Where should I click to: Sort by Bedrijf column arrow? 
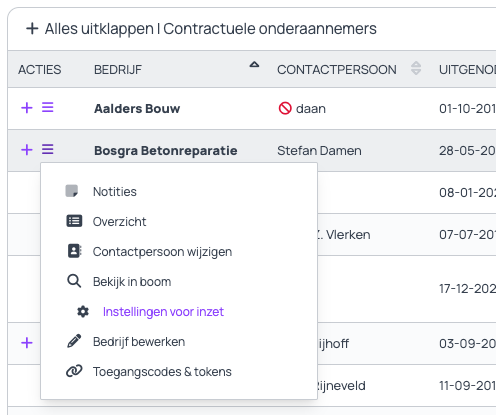254,65
